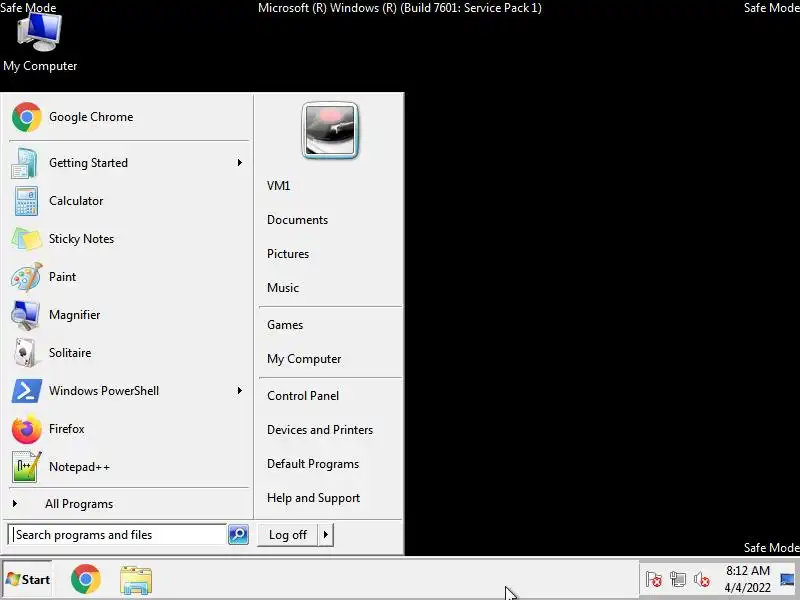Click the user account picture
Screen dimensions: 800x600
pos(330,131)
